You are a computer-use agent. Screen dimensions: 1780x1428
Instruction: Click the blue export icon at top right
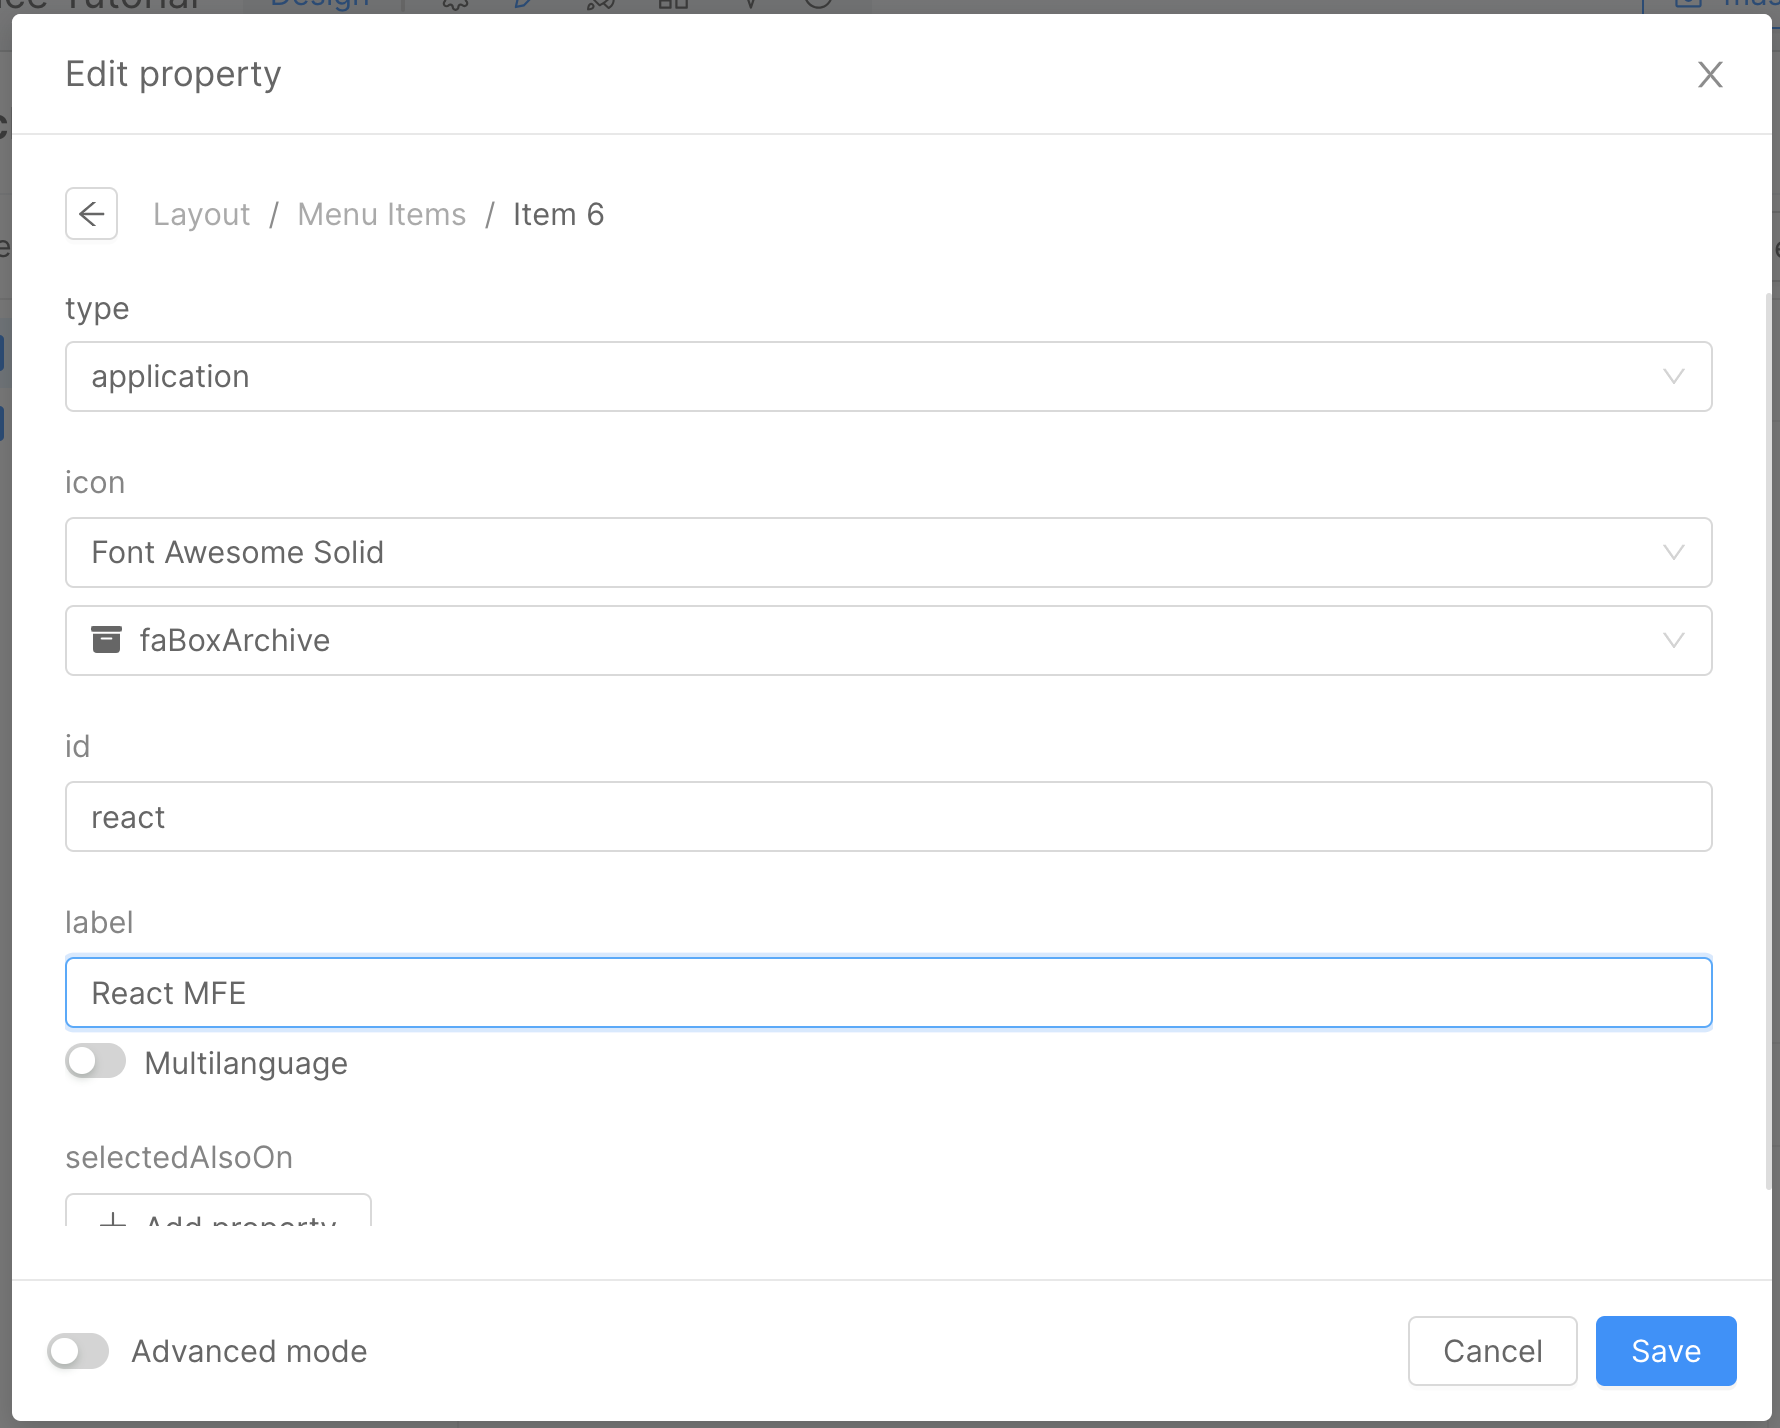point(1688,4)
